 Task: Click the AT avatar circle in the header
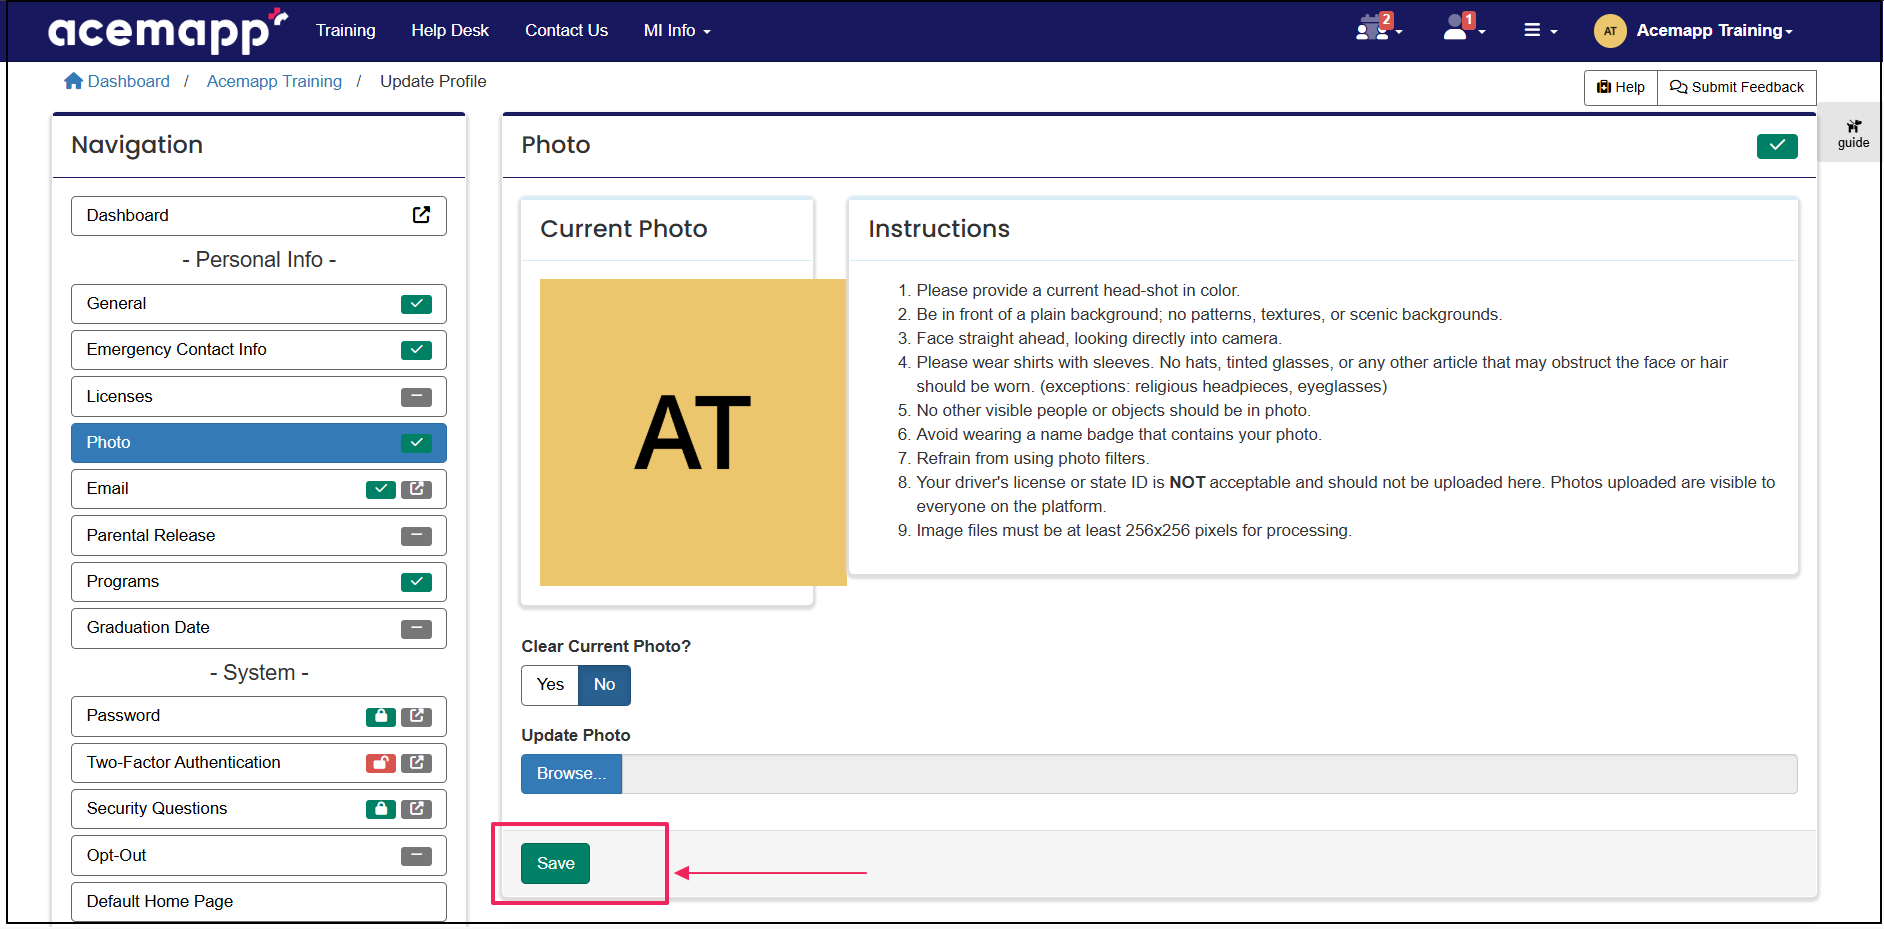[x=1610, y=30]
